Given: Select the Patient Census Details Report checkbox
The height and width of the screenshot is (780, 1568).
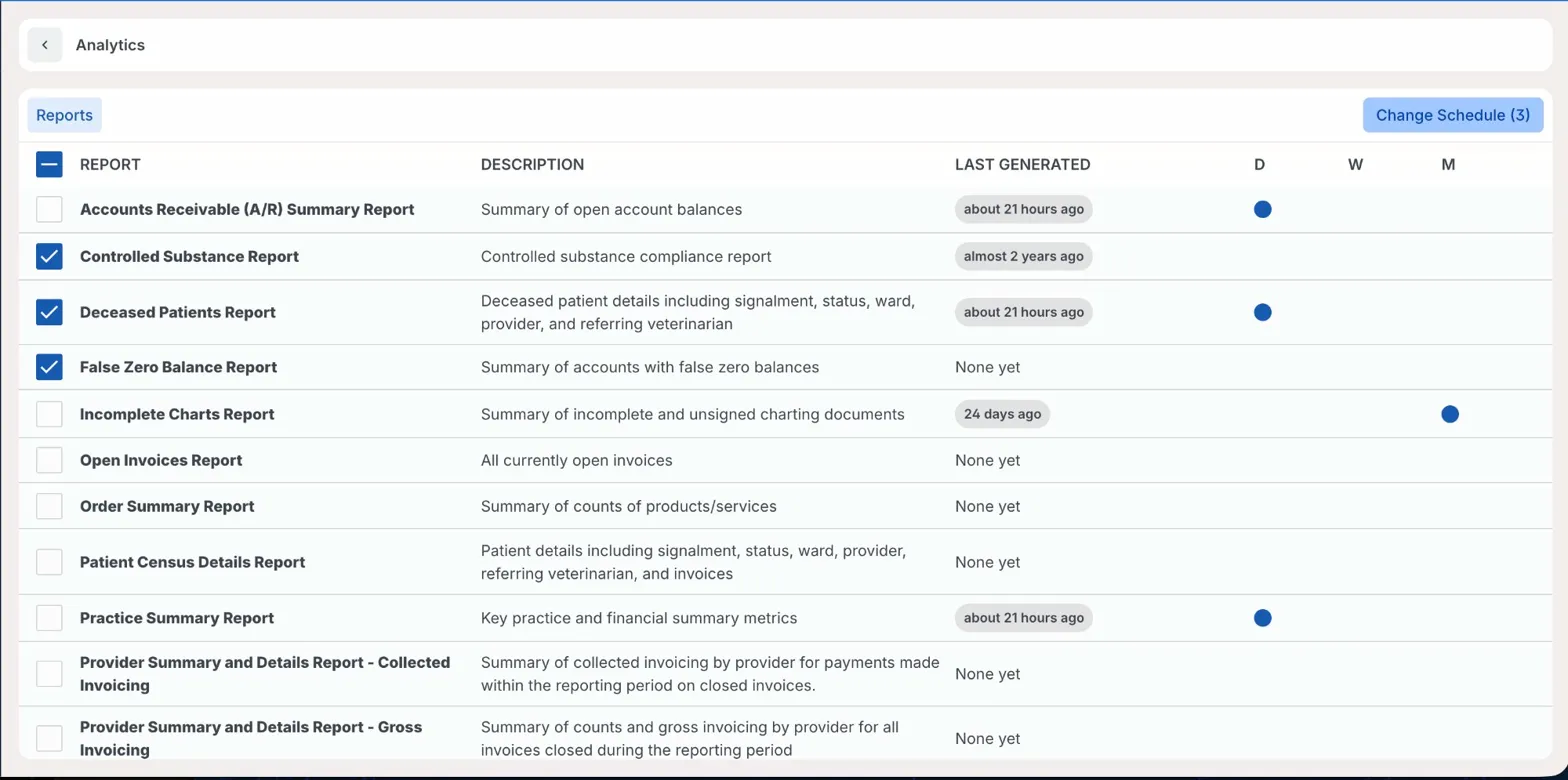Looking at the screenshot, I should 49,562.
